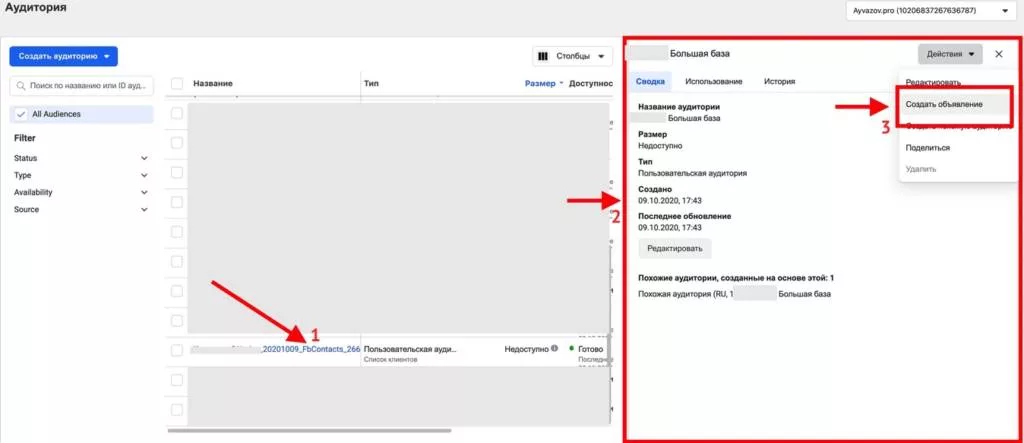This screenshot has height=443, width=1024.
Task: Click the Доступность column header
Action: click(x=591, y=84)
